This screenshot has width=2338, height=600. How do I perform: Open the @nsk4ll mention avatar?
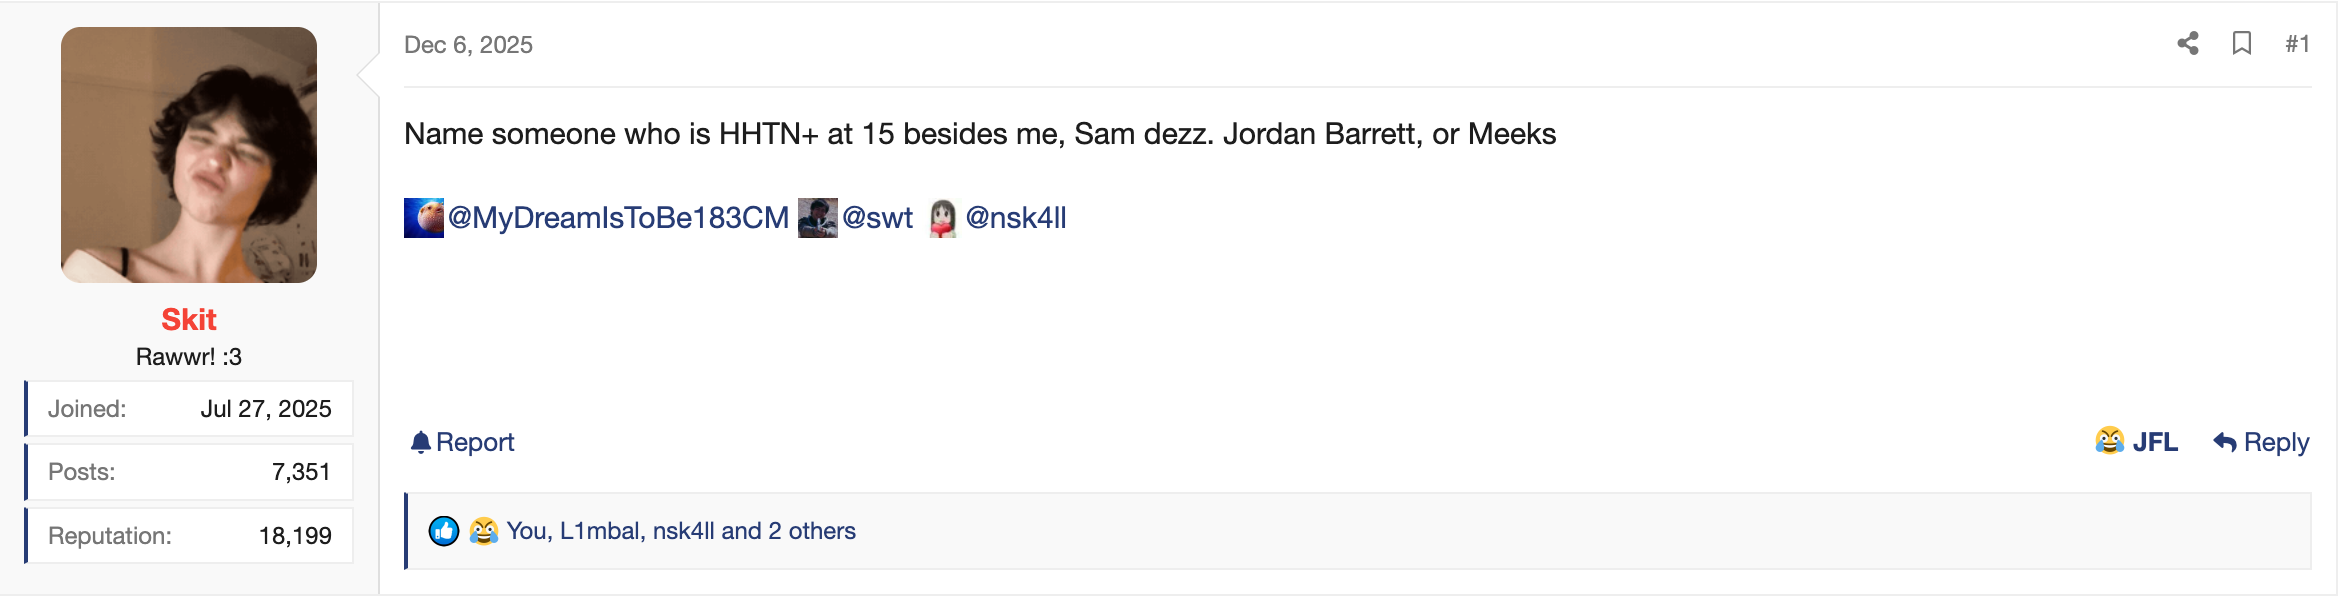(942, 218)
